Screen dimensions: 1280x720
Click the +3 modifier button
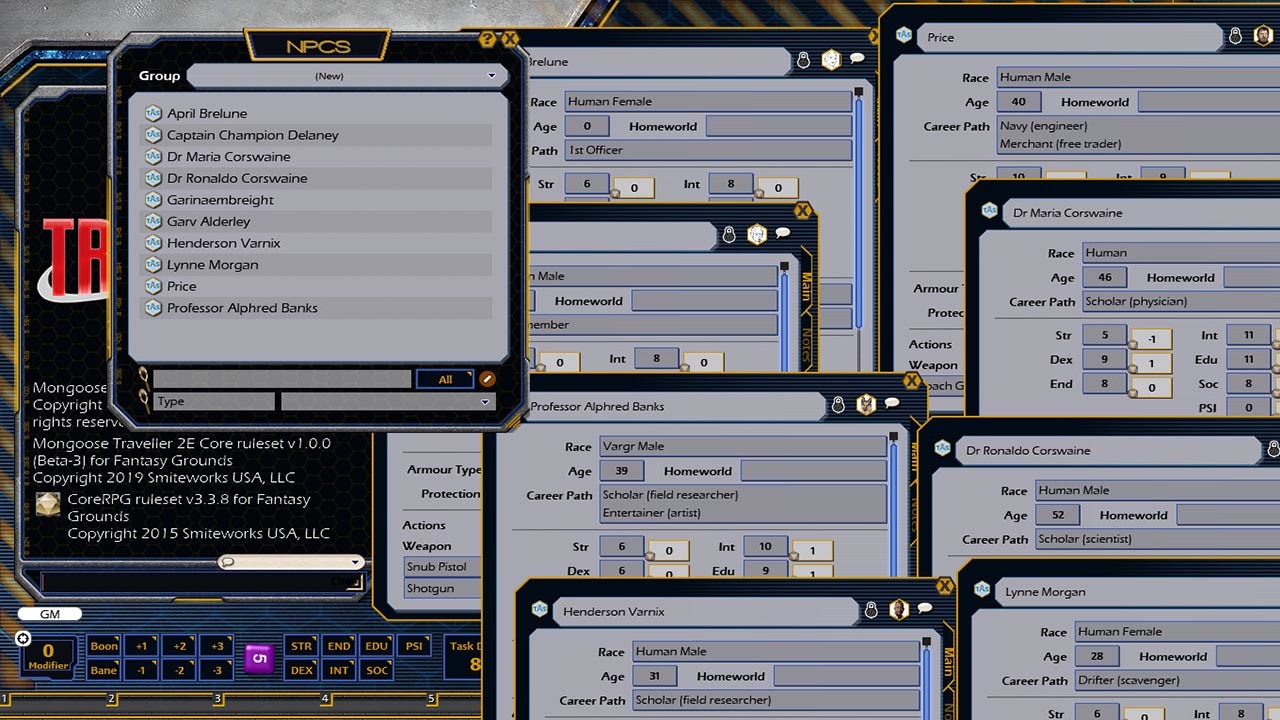(217, 646)
